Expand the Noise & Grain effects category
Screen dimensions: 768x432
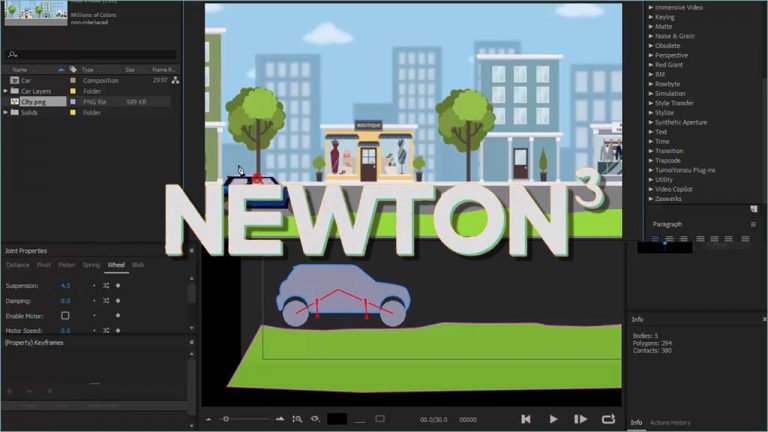pyautogui.click(x=651, y=36)
